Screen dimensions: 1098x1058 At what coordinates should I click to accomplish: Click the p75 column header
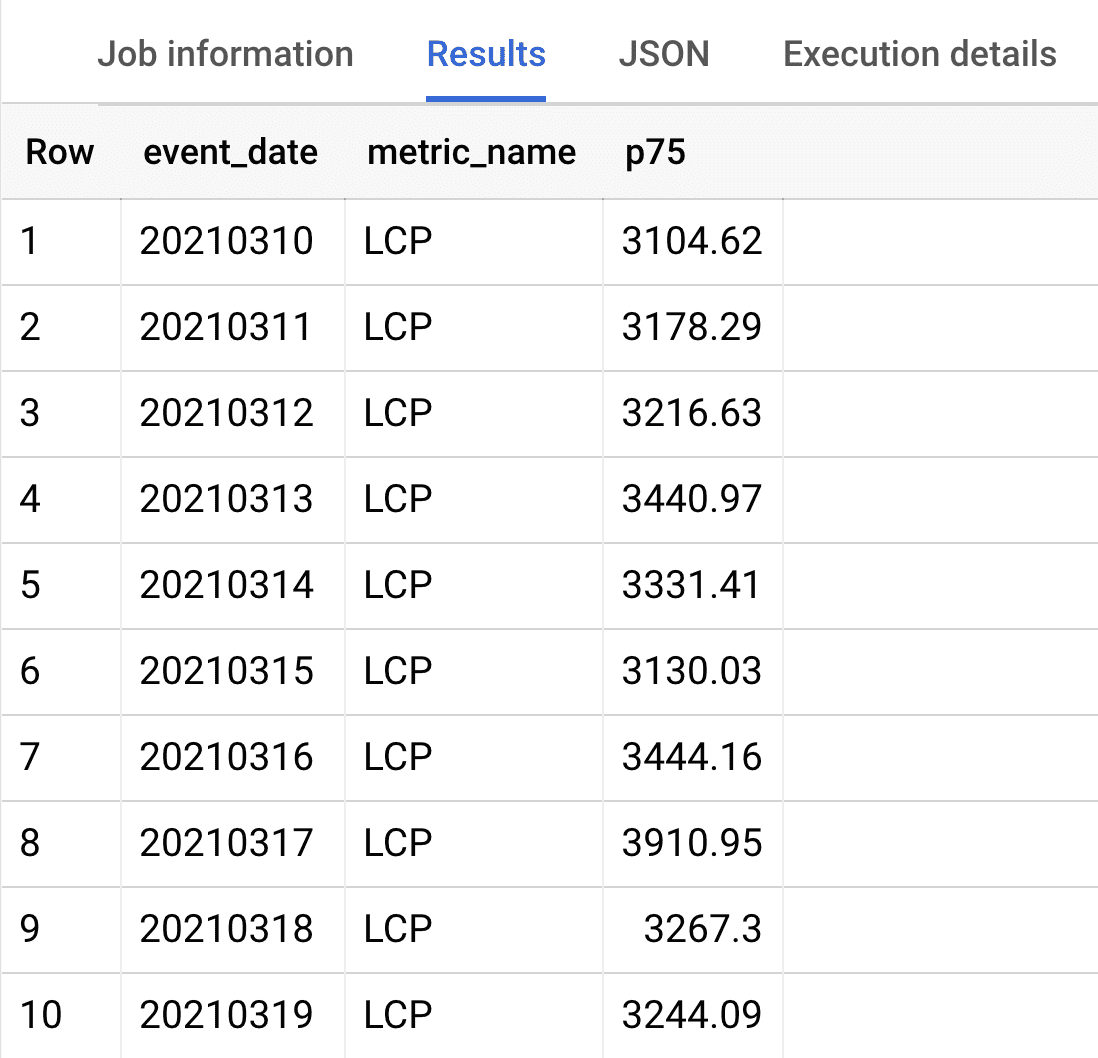pos(655,152)
